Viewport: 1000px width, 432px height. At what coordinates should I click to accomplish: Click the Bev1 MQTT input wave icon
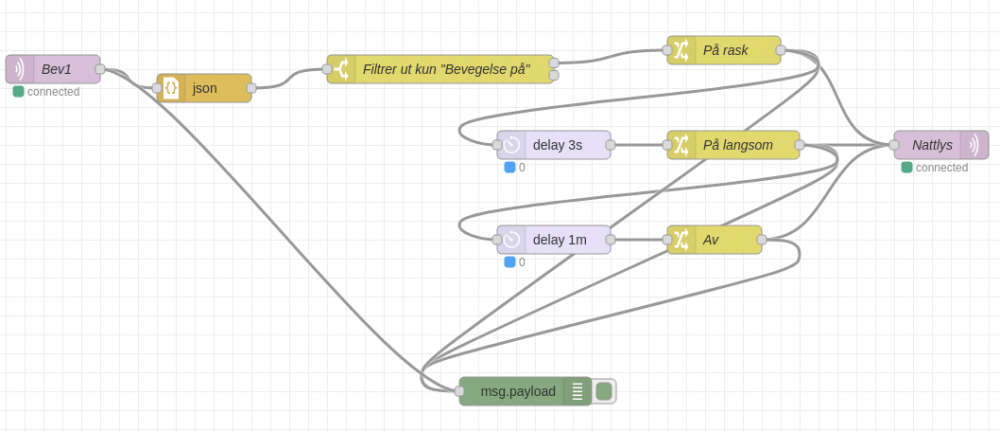[x=19, y=69]
